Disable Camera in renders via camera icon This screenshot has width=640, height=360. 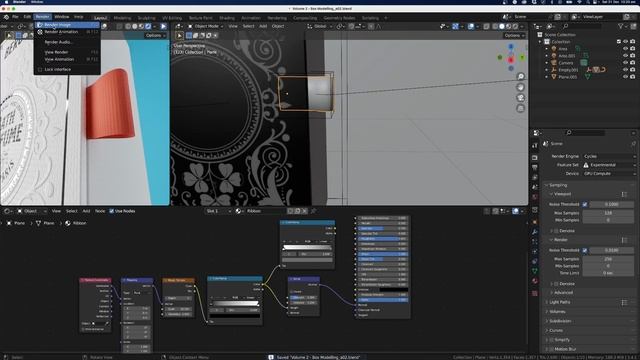click(x=632, y=63)
